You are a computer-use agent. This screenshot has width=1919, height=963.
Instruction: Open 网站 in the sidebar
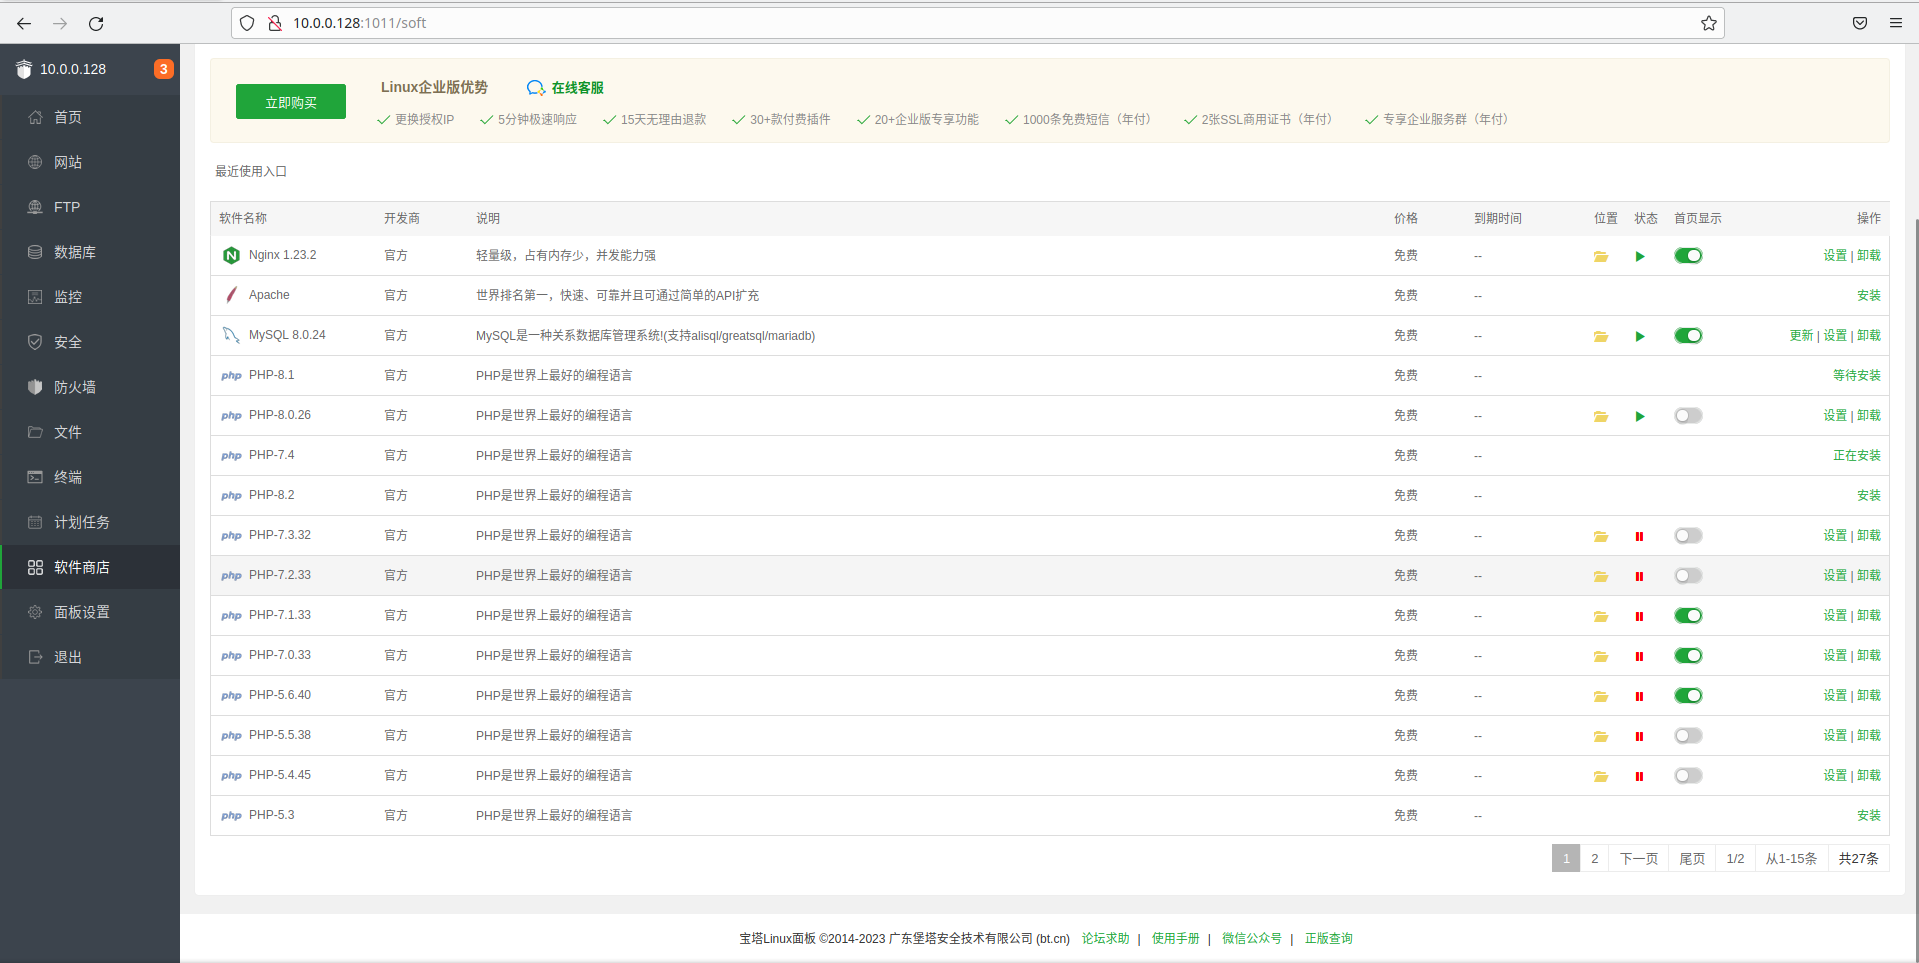coord(90,162)
